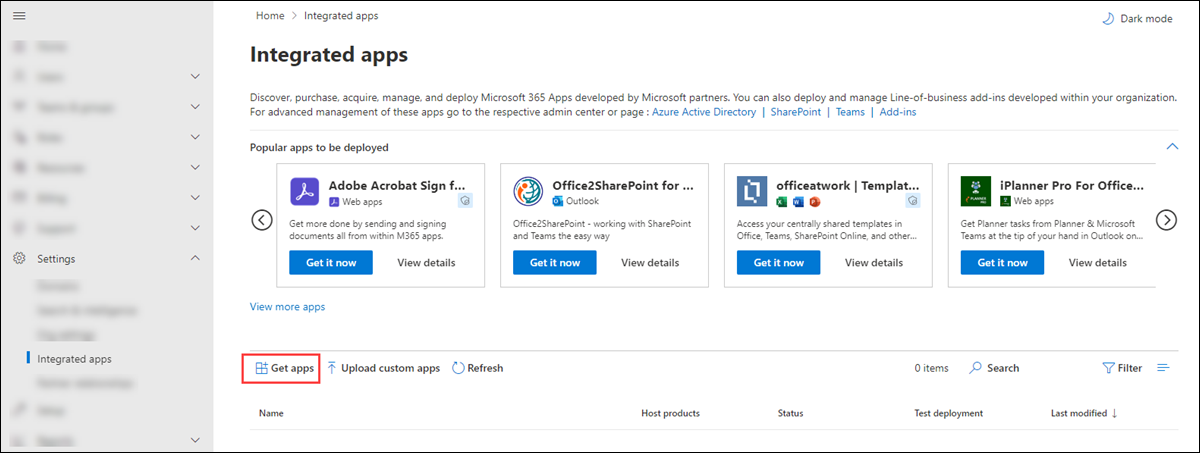Click the Office2SharePoint app icon

click(527, 191)
